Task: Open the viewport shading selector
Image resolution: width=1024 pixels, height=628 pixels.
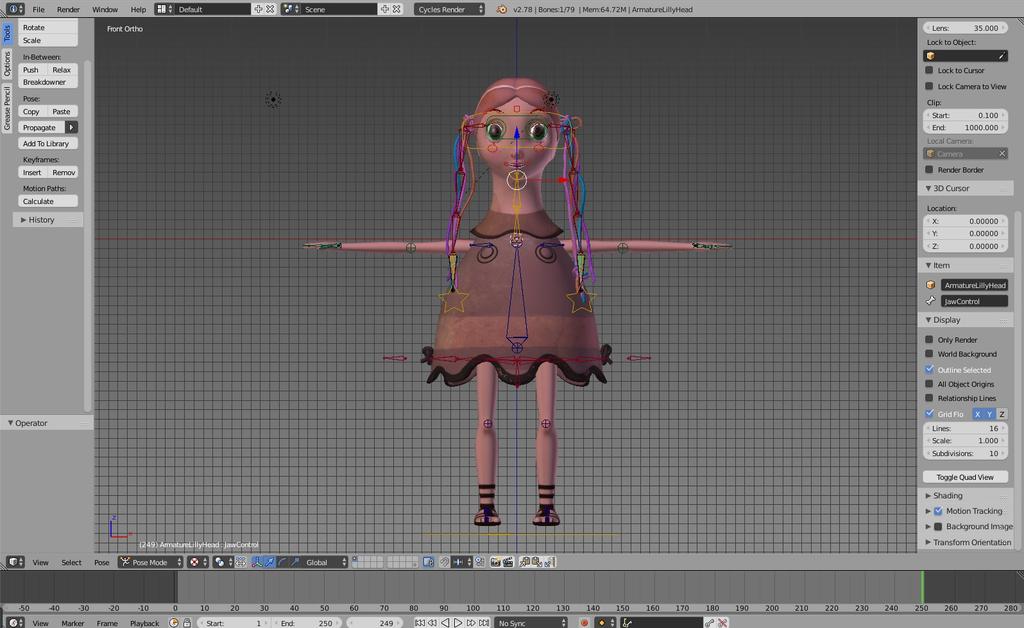Action: 198,562
